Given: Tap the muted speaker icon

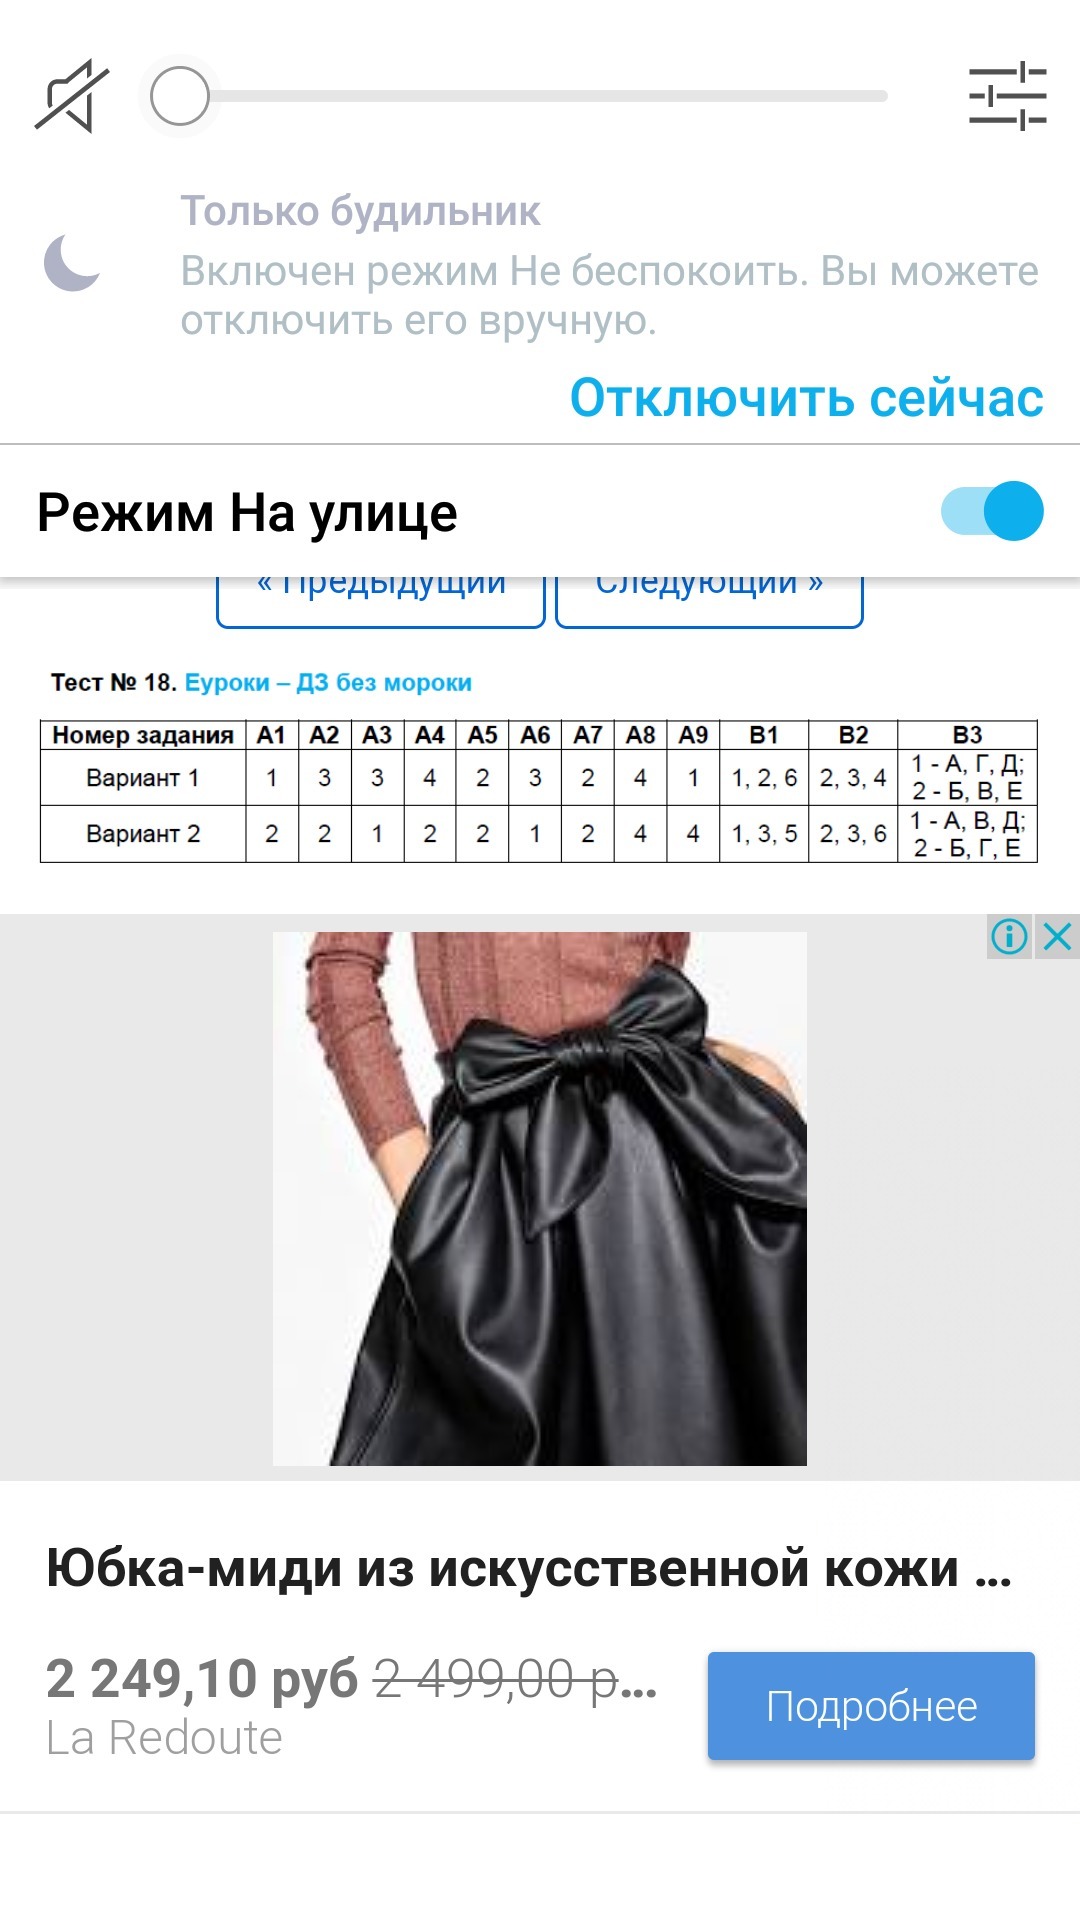Looking at the screenshot, I should point(72,96).
